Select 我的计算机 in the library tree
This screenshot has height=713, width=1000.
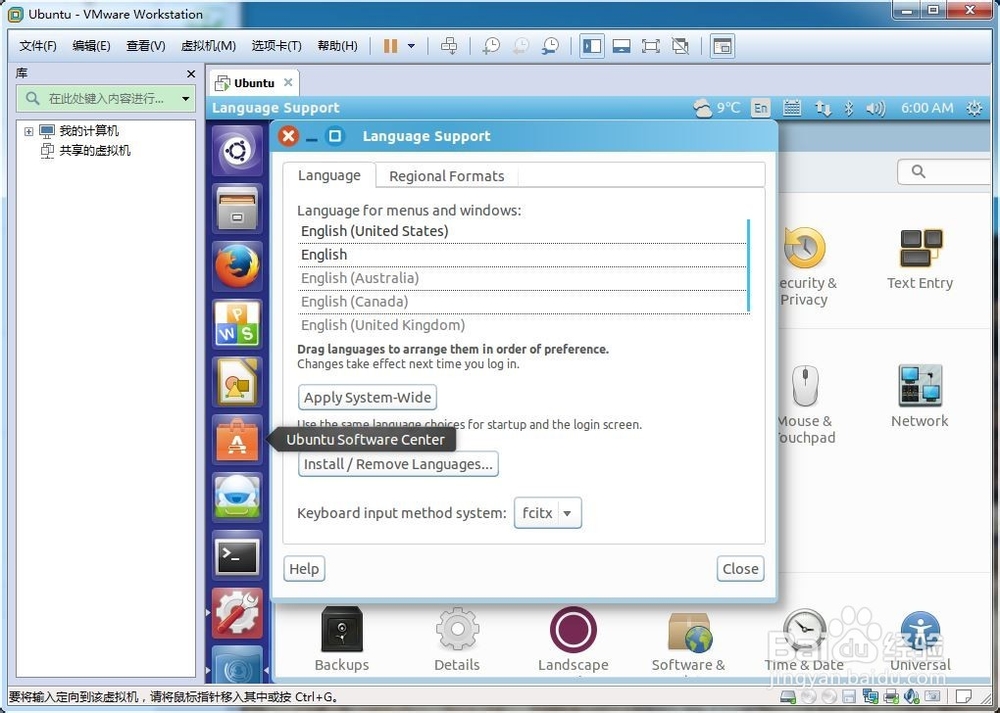pyautogui.click(x=89, y=131)
